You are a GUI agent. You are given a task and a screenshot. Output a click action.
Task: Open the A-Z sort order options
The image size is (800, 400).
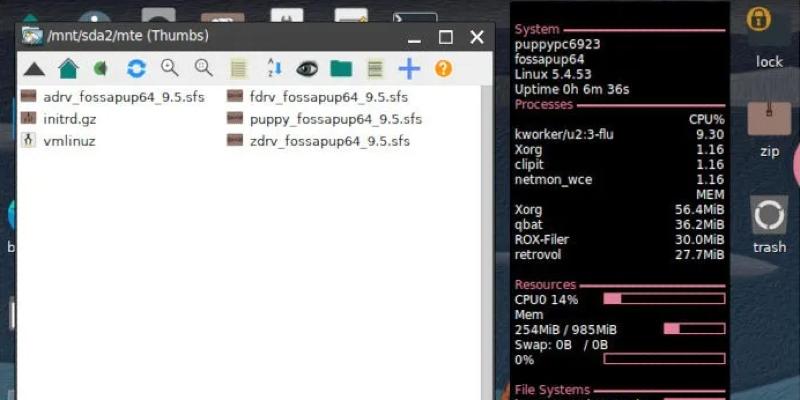click(272, 69)
